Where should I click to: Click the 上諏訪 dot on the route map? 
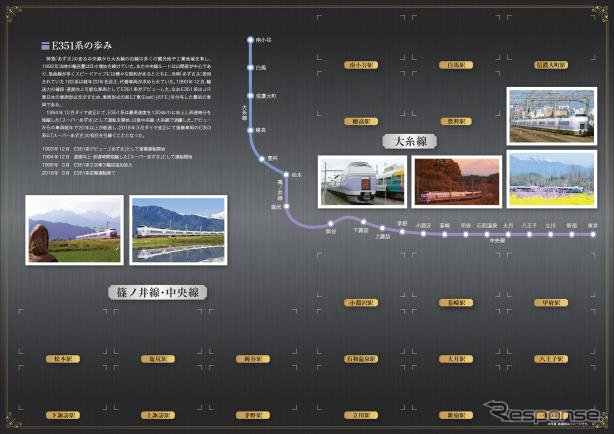coord(382,228)
